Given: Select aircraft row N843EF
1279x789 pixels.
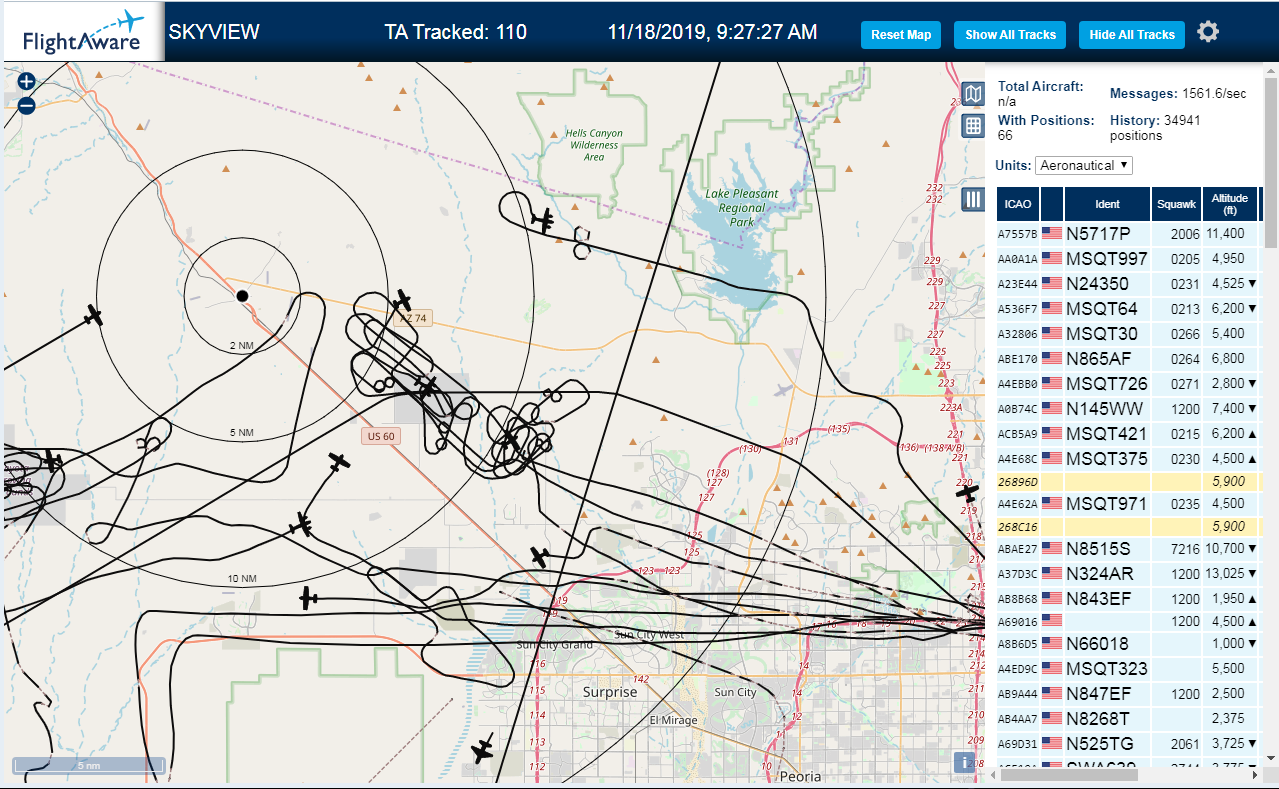Looking at the screenshot, I should pos(1129,599).
